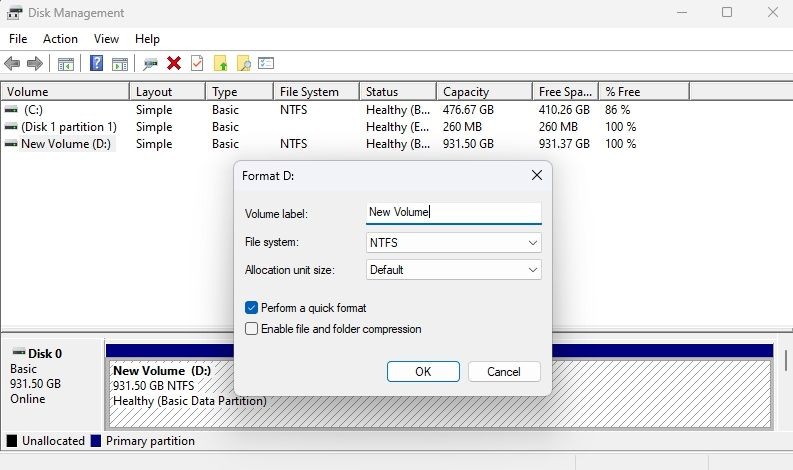Close the Format D: dialog
The width and height of the screenshot is (793, 470).
click(537, 176)
